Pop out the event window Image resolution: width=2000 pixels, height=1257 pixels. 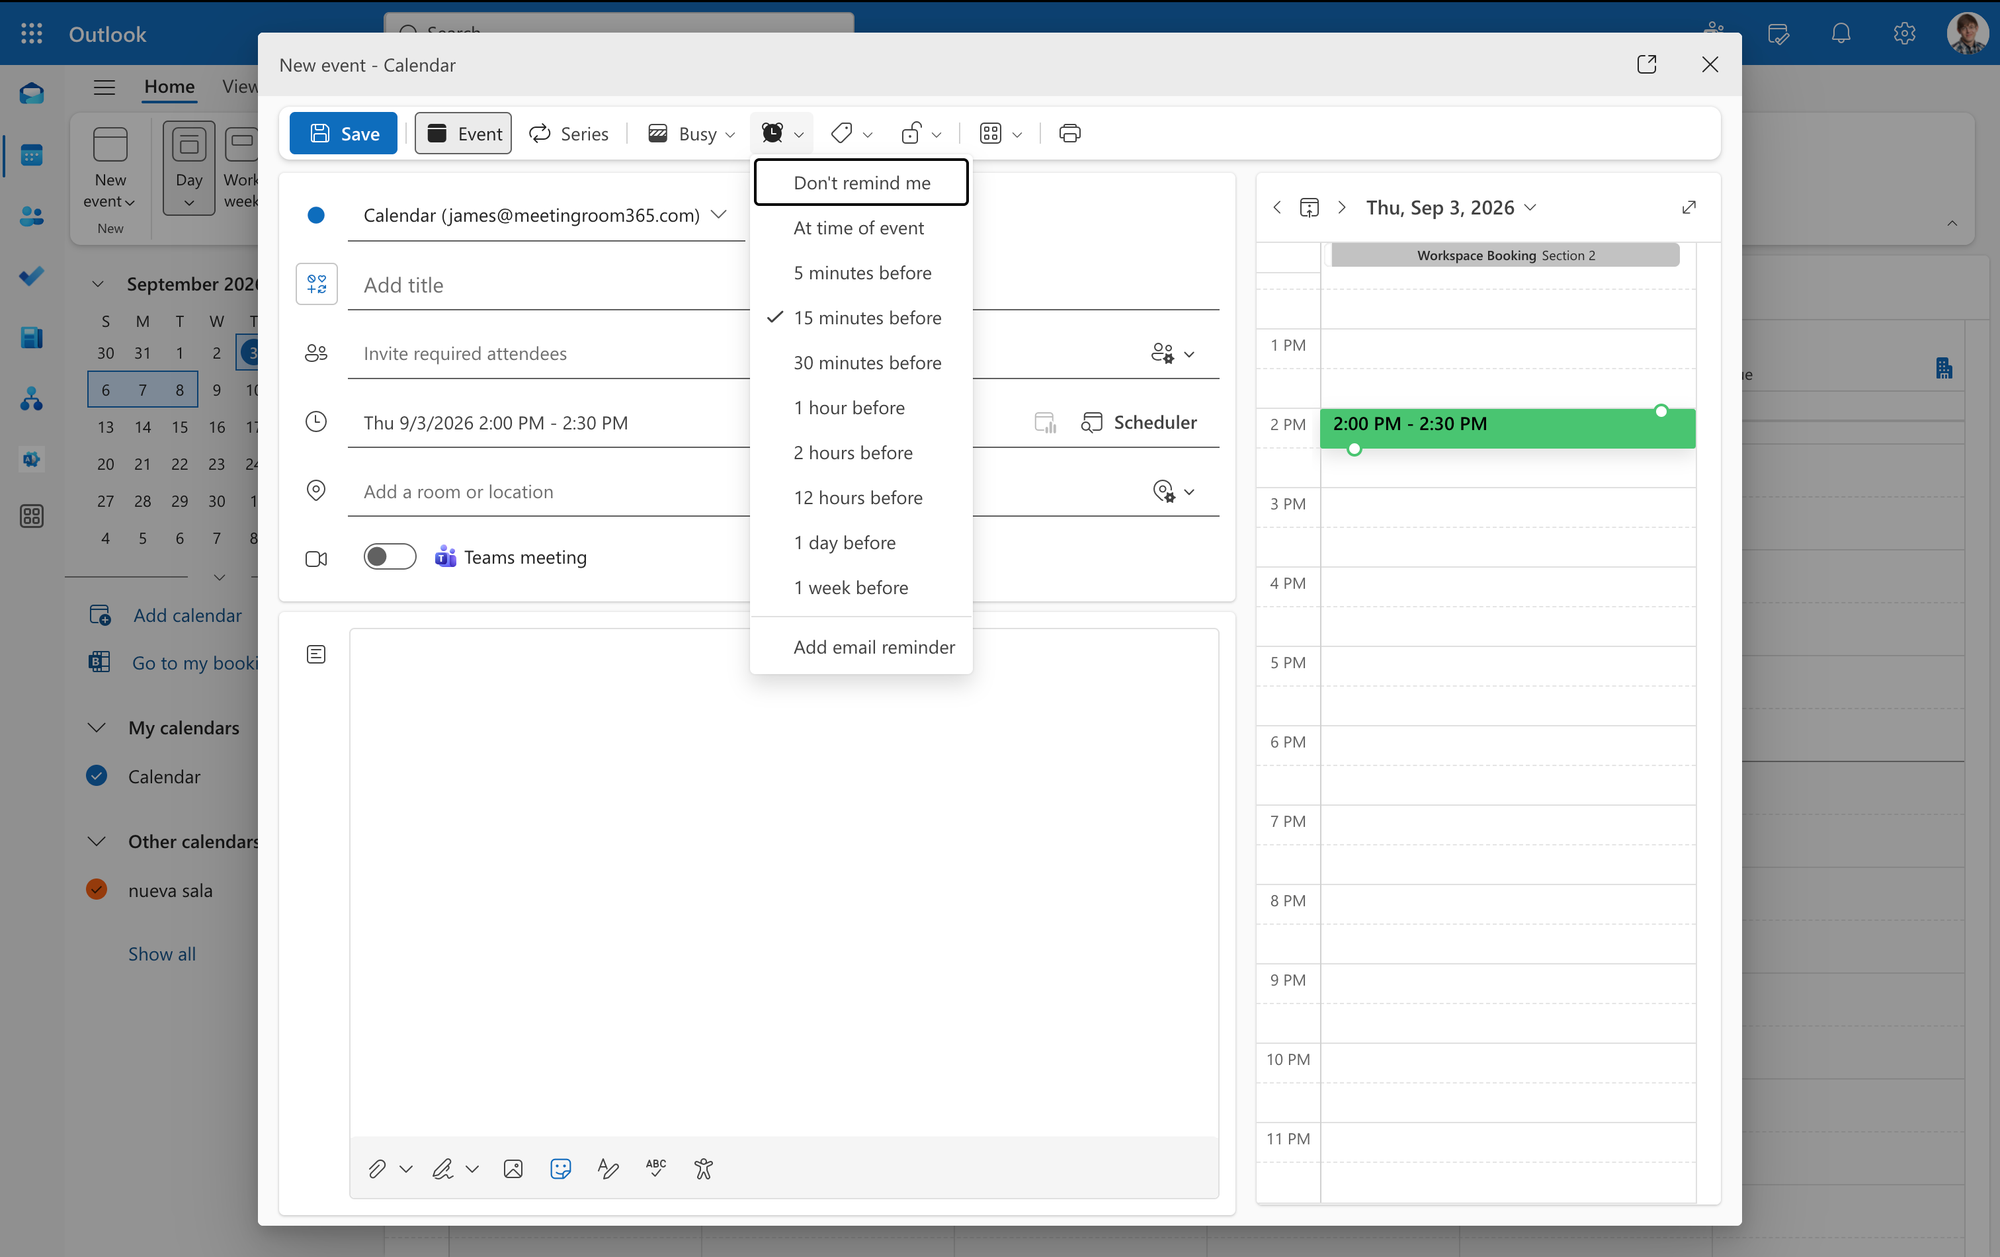coord(1647,65)
